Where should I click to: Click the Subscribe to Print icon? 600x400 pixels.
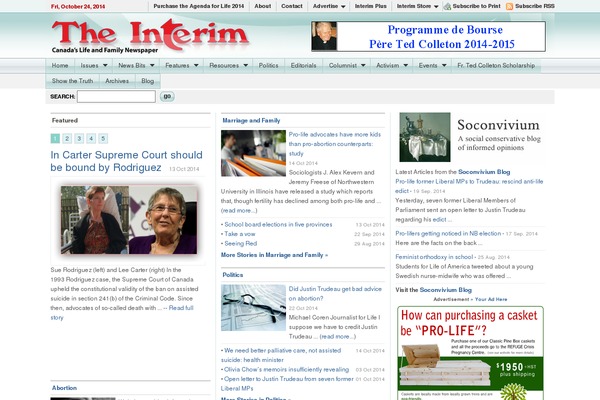coord(447,7)
